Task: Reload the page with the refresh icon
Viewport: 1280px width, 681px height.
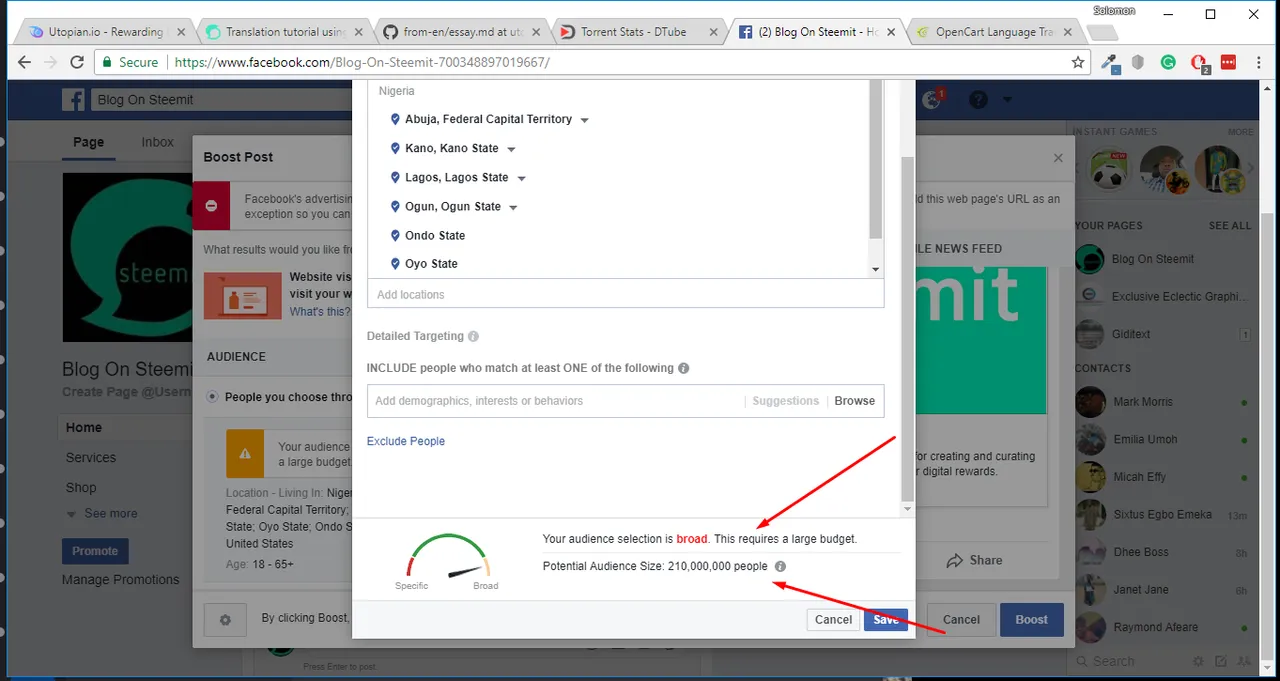Action: (77, 62)
